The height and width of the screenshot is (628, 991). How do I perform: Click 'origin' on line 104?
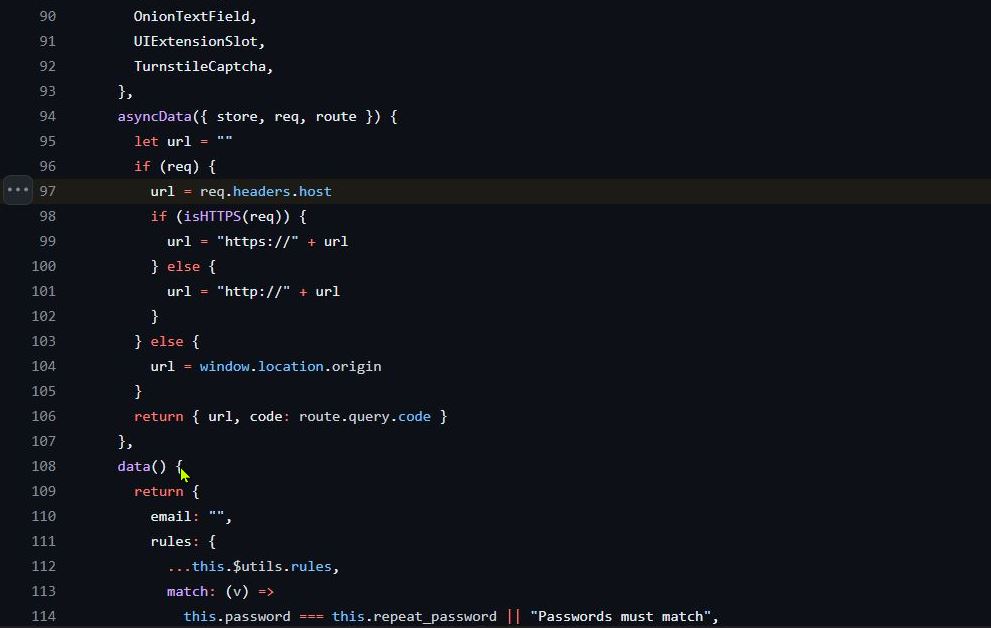pyautogui.click(x=356, y=366)
